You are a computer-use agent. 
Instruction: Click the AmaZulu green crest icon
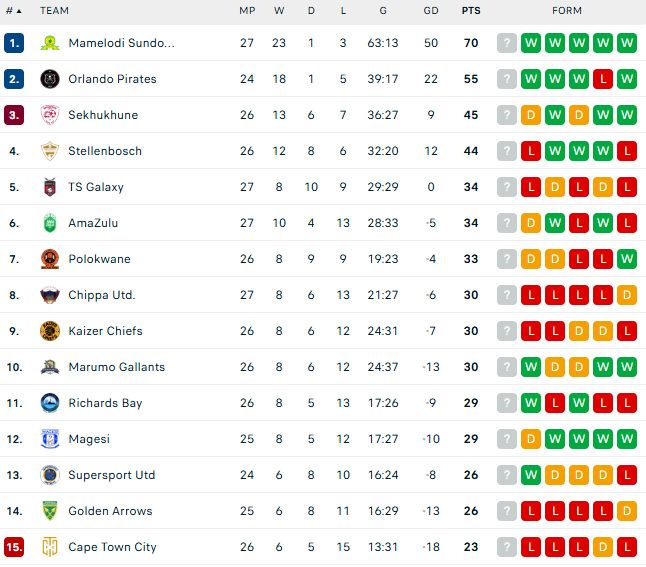click(x=50, y=223)
